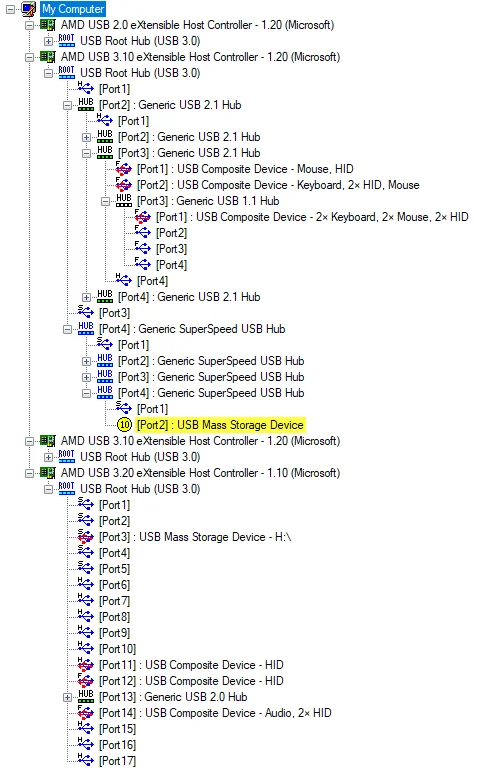Select 'AMD USB 2.0 eXtensible Host Controller - 1.20 (Microsoft)'
This screenshot has width=488, height=778.
click(x=197, y=25)
